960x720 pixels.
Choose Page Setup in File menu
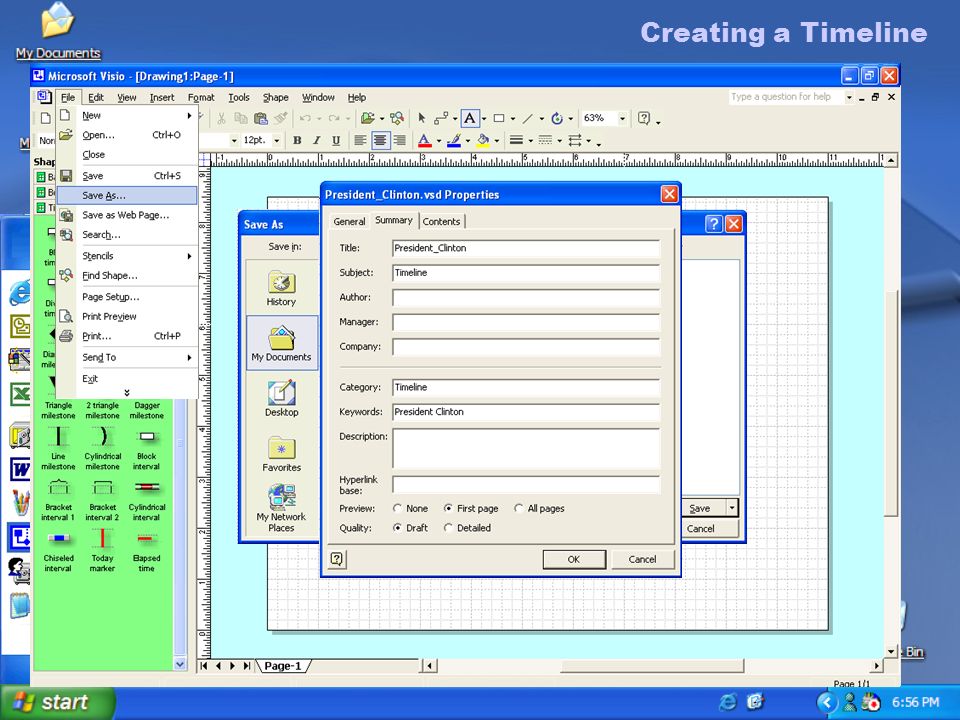point(127,297)
